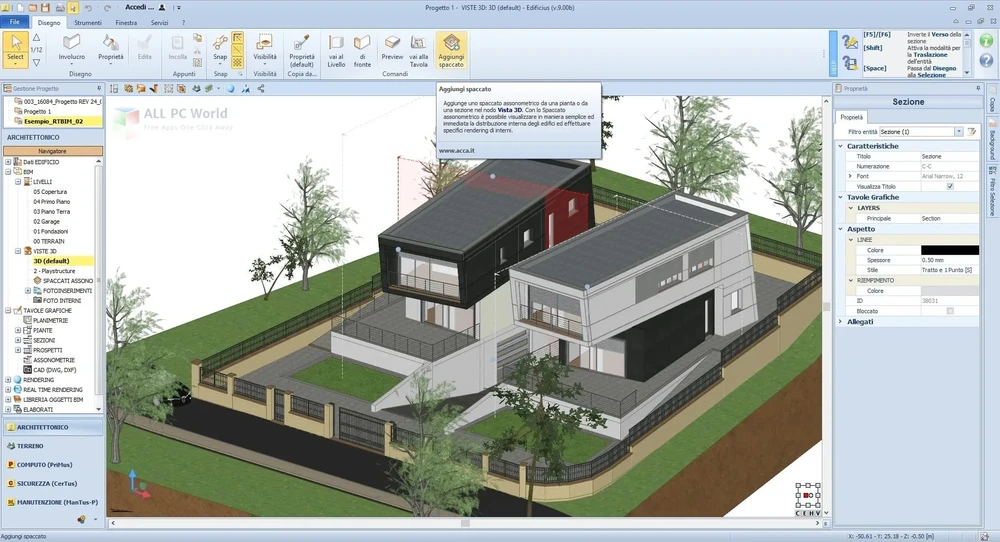Toggle the Bloccato checkbox
1000x542 pixels.
coord(950,311)
